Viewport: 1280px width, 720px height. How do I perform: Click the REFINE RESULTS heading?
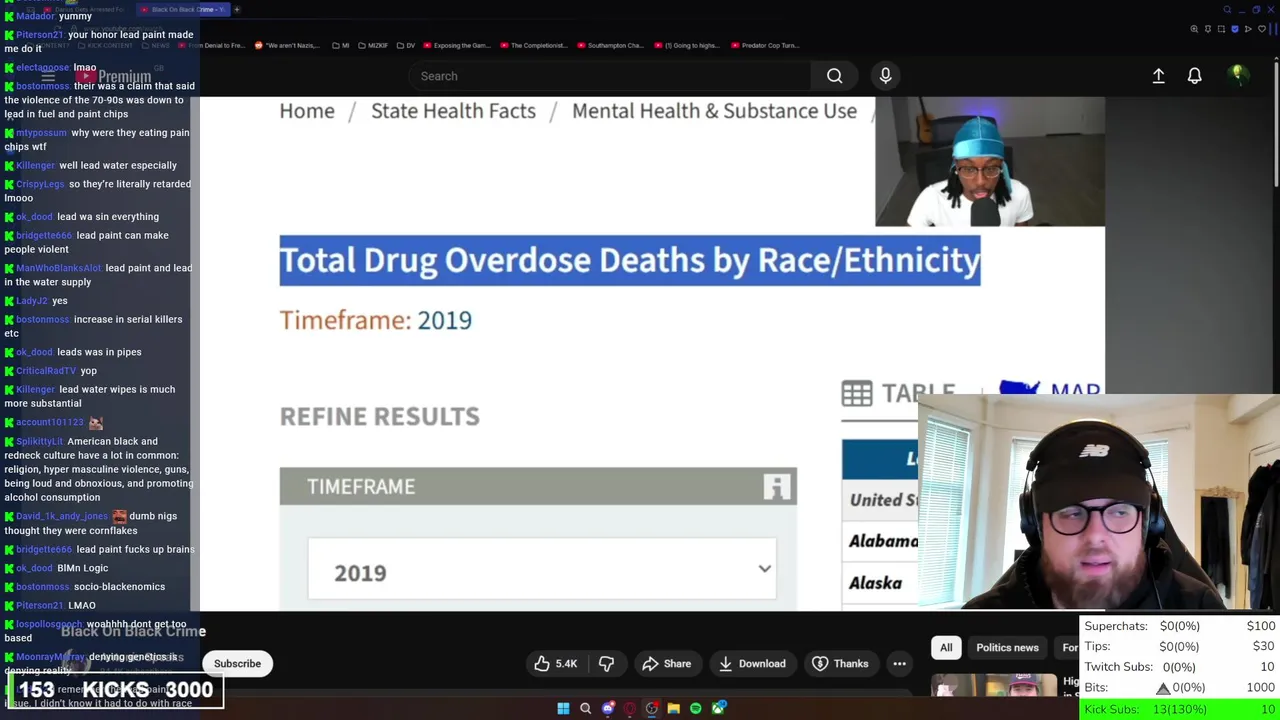pyautogui.click(x=379, y=416)
